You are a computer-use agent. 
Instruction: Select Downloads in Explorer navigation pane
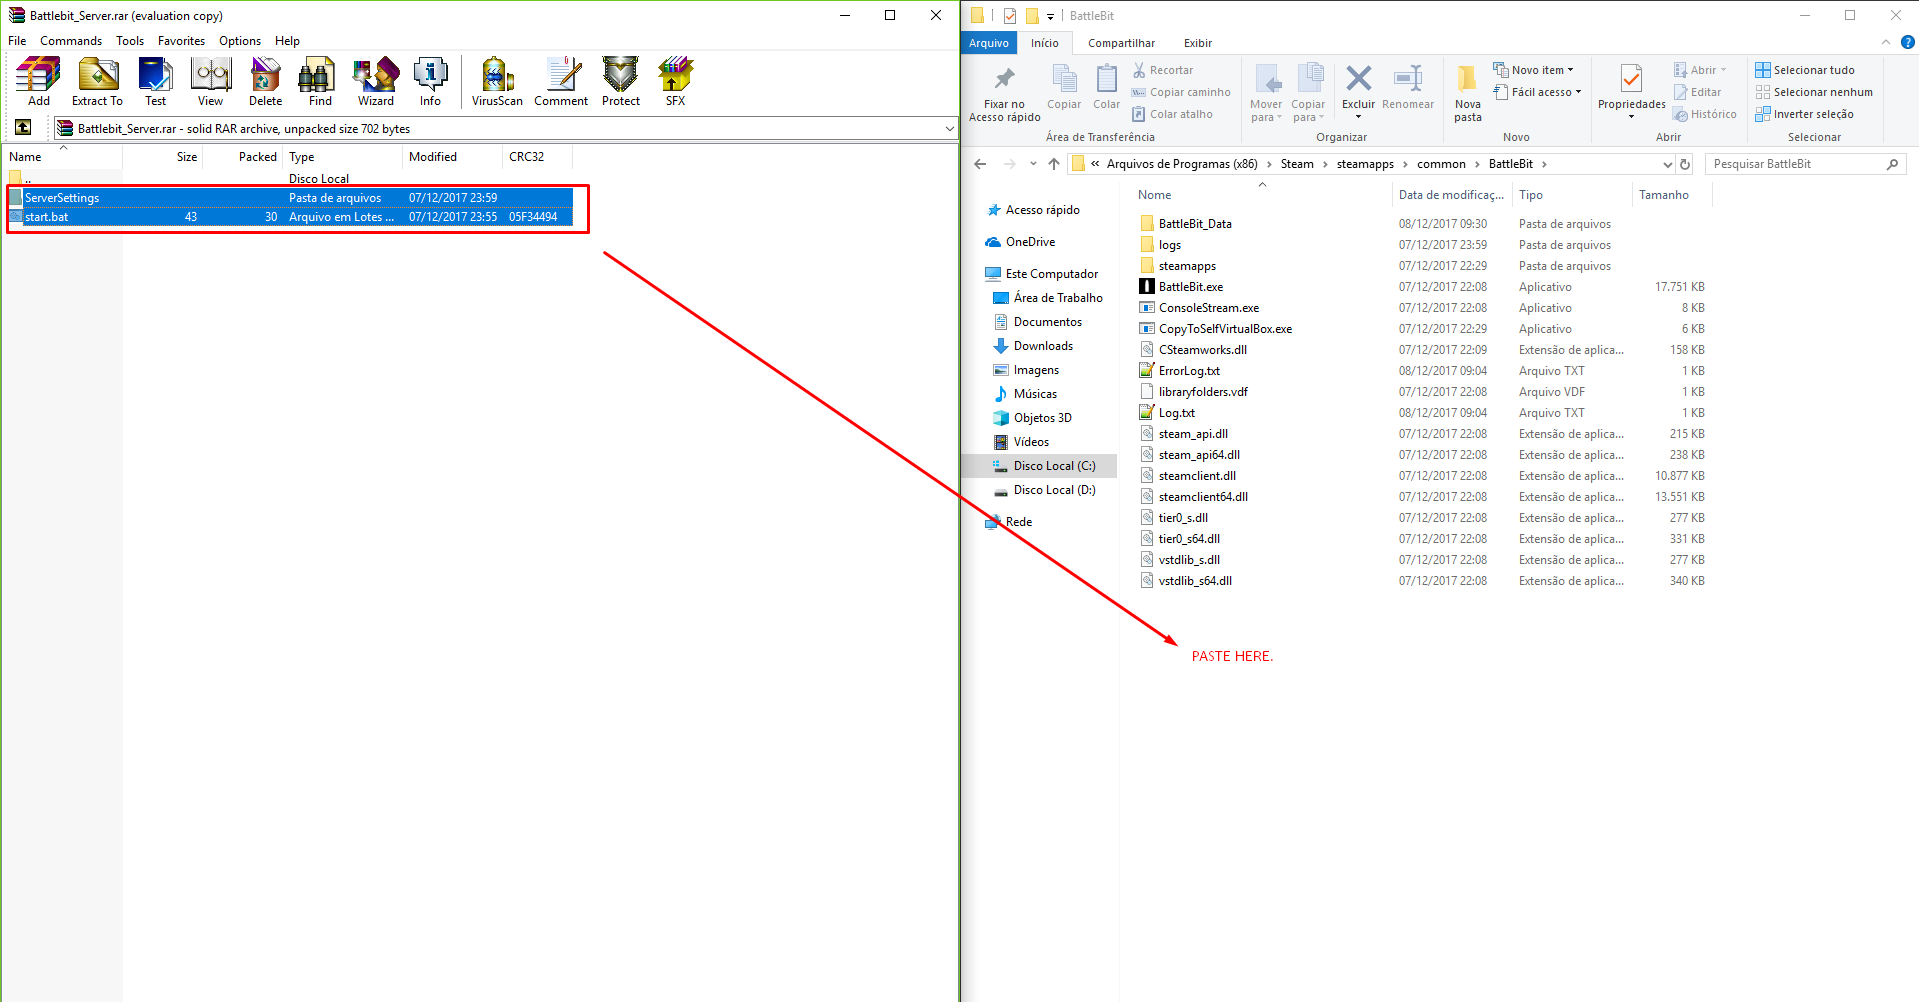(x=1043, y=346)
